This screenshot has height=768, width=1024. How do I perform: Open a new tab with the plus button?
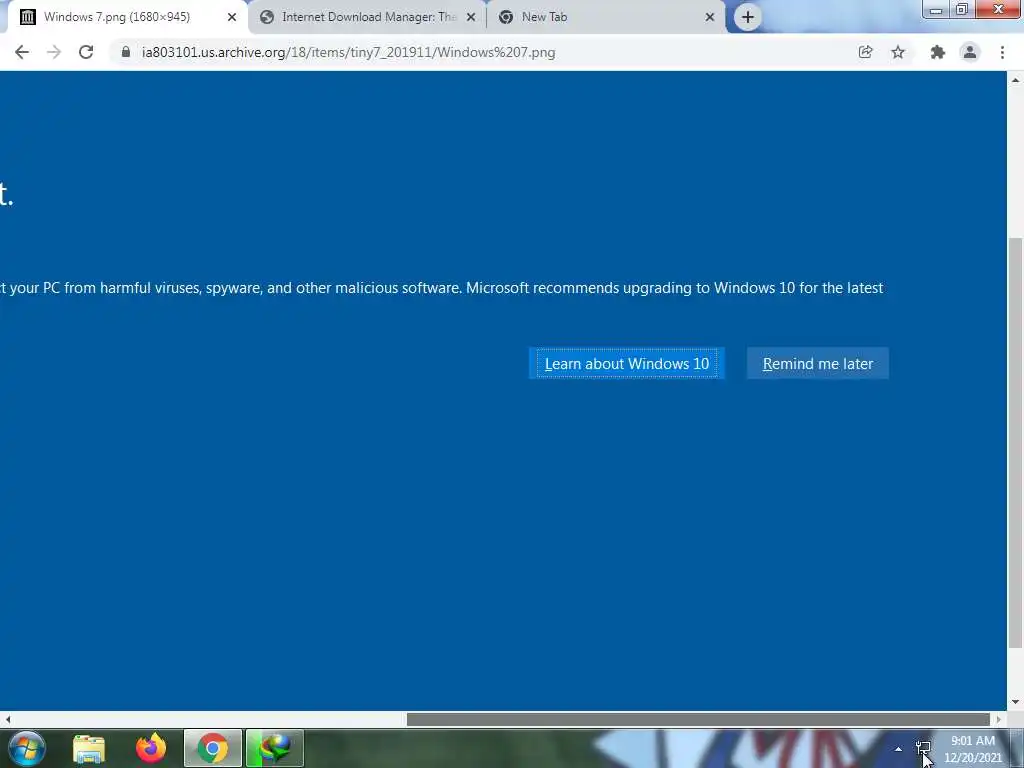point(748,17)
